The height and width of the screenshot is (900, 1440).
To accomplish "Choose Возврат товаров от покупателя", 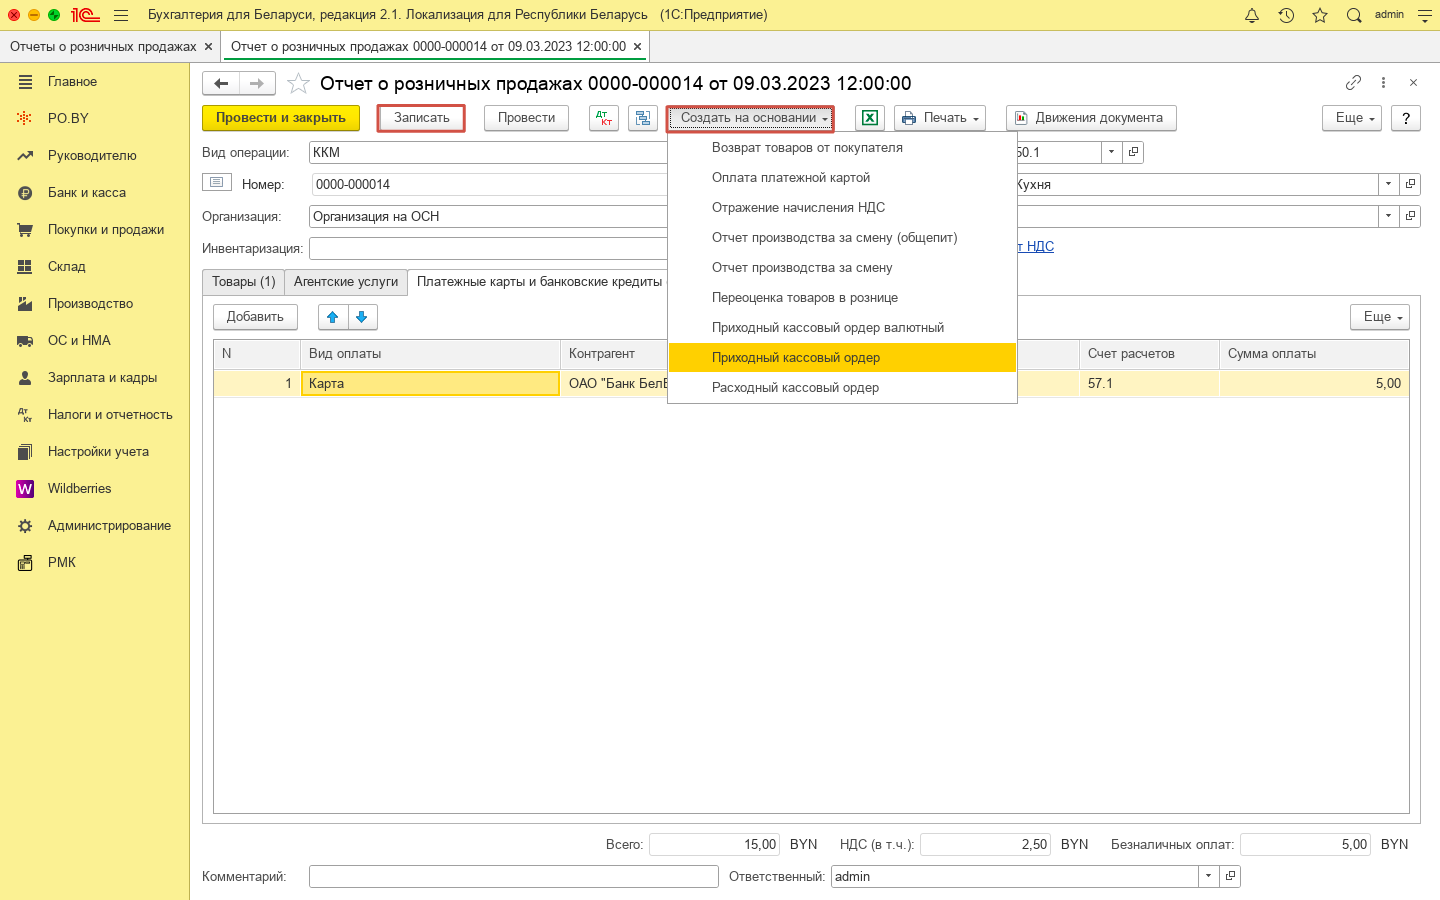I will 807,148.
